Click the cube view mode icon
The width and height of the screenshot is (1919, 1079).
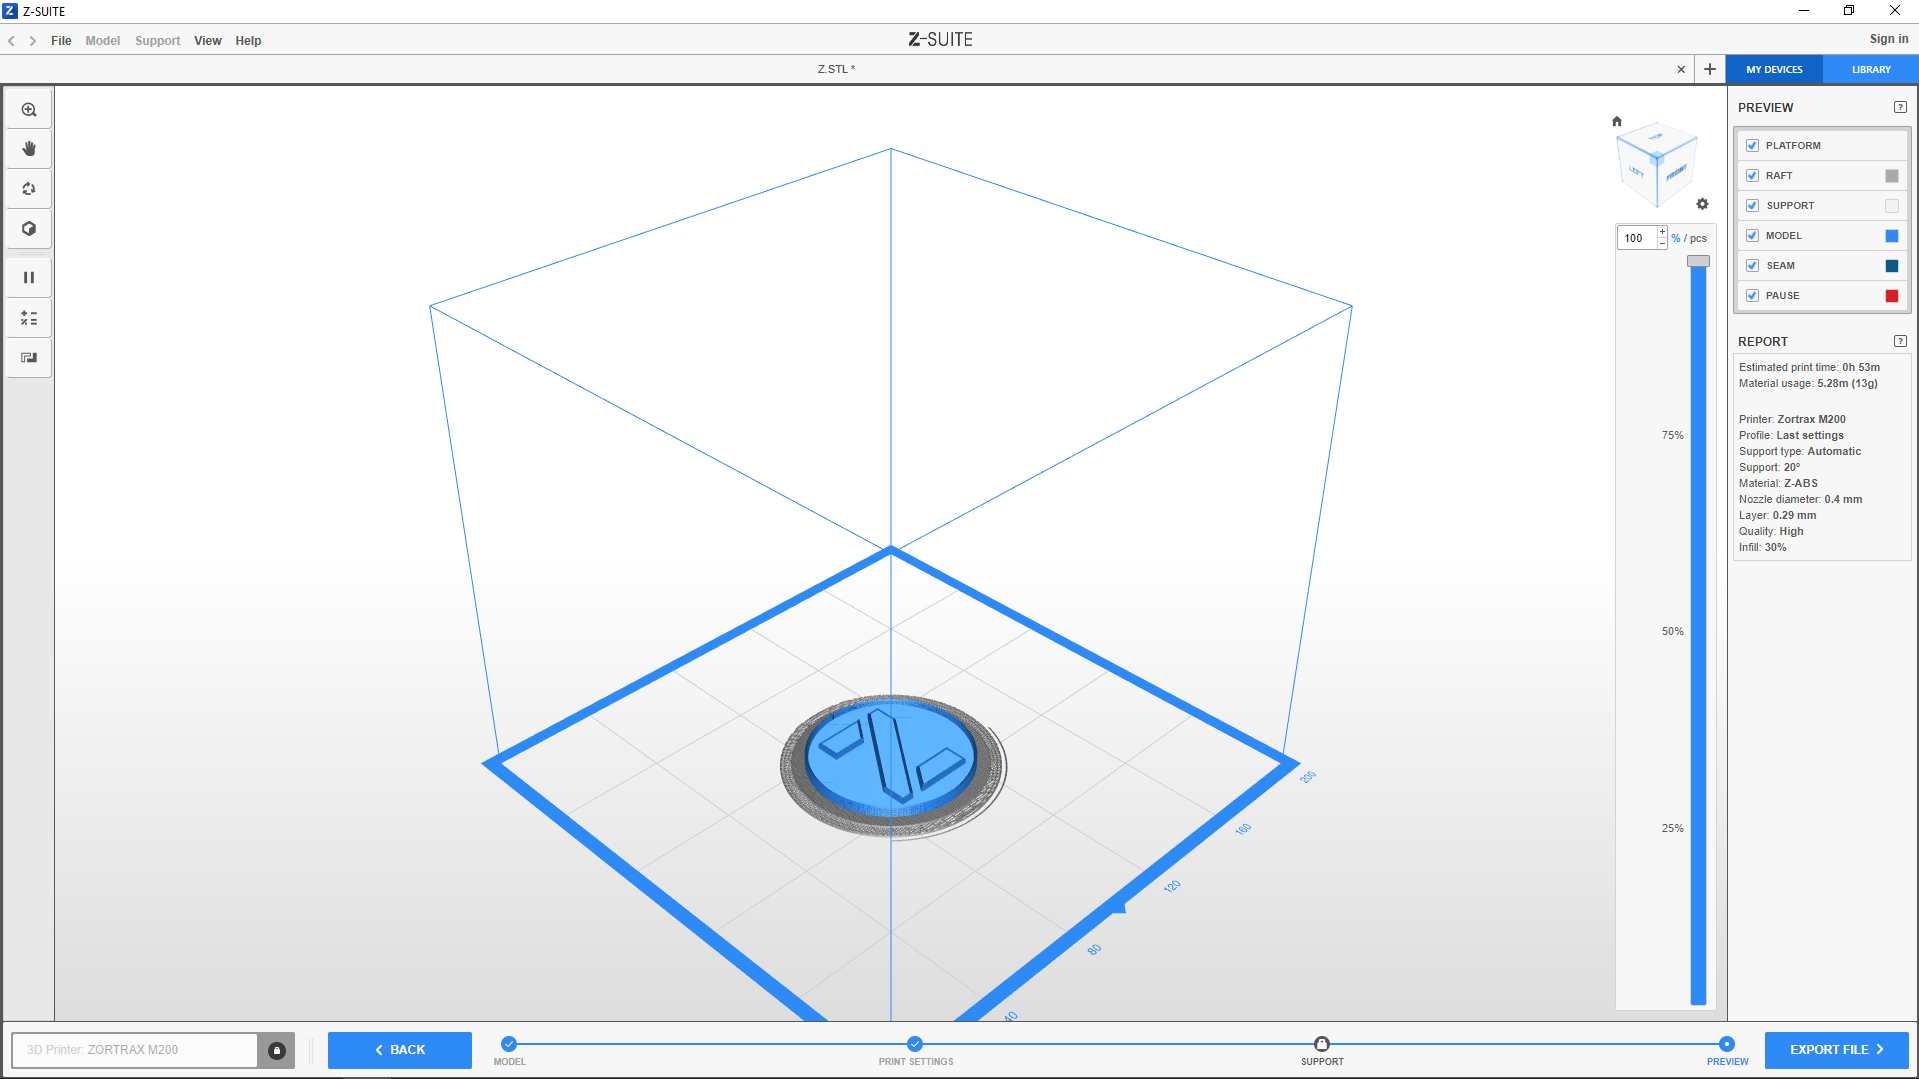(29, 229)
